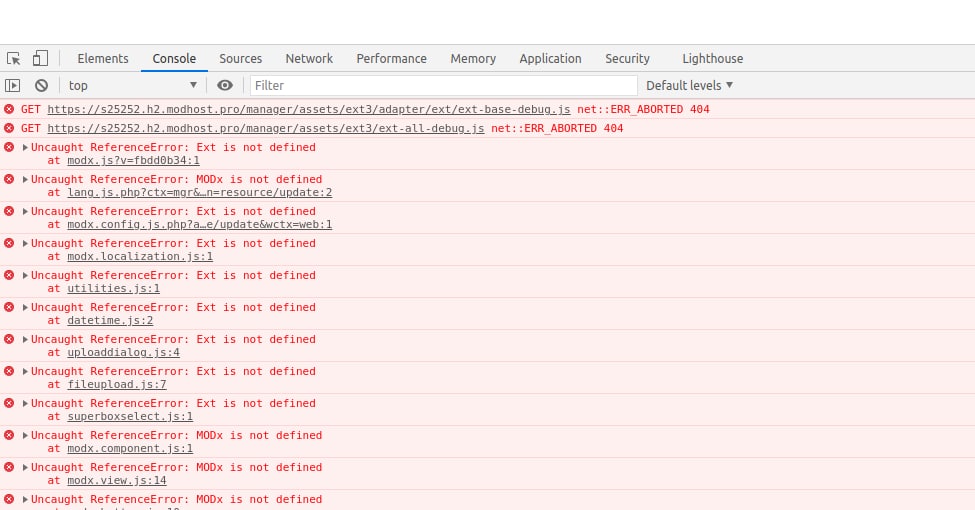Click error icon beside superboxselect.js error
Image resolution: width=975 pixels, height=510 pixels.
pos(9,404)
